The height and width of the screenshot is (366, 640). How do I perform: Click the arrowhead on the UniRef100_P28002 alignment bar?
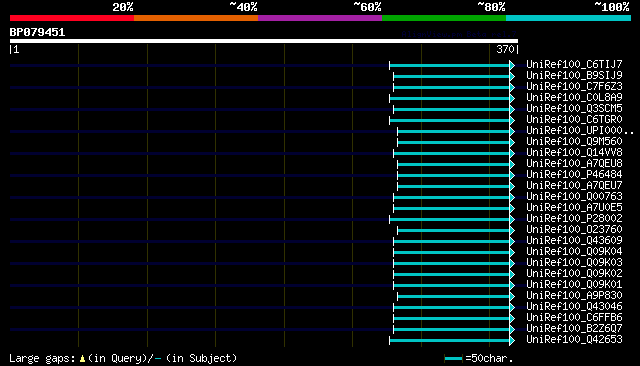(x=512, y=220)
